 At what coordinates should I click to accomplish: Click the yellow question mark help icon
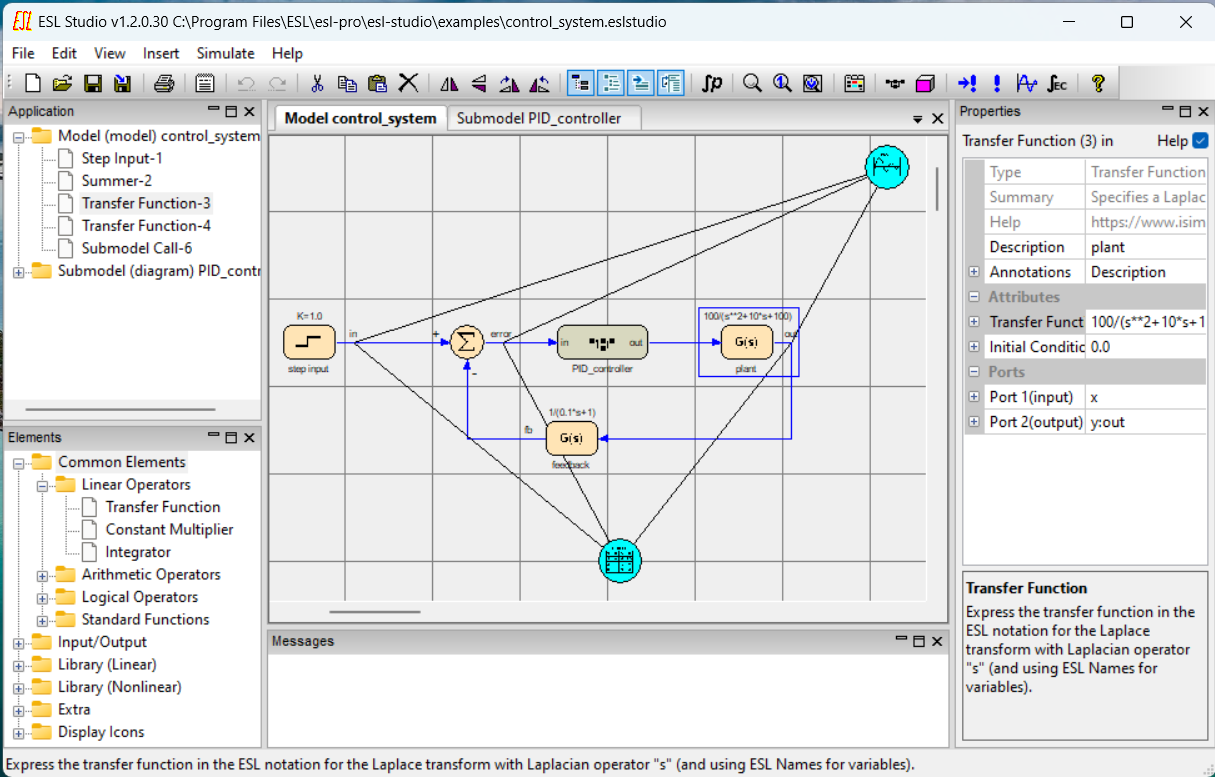pos(1098,84)
